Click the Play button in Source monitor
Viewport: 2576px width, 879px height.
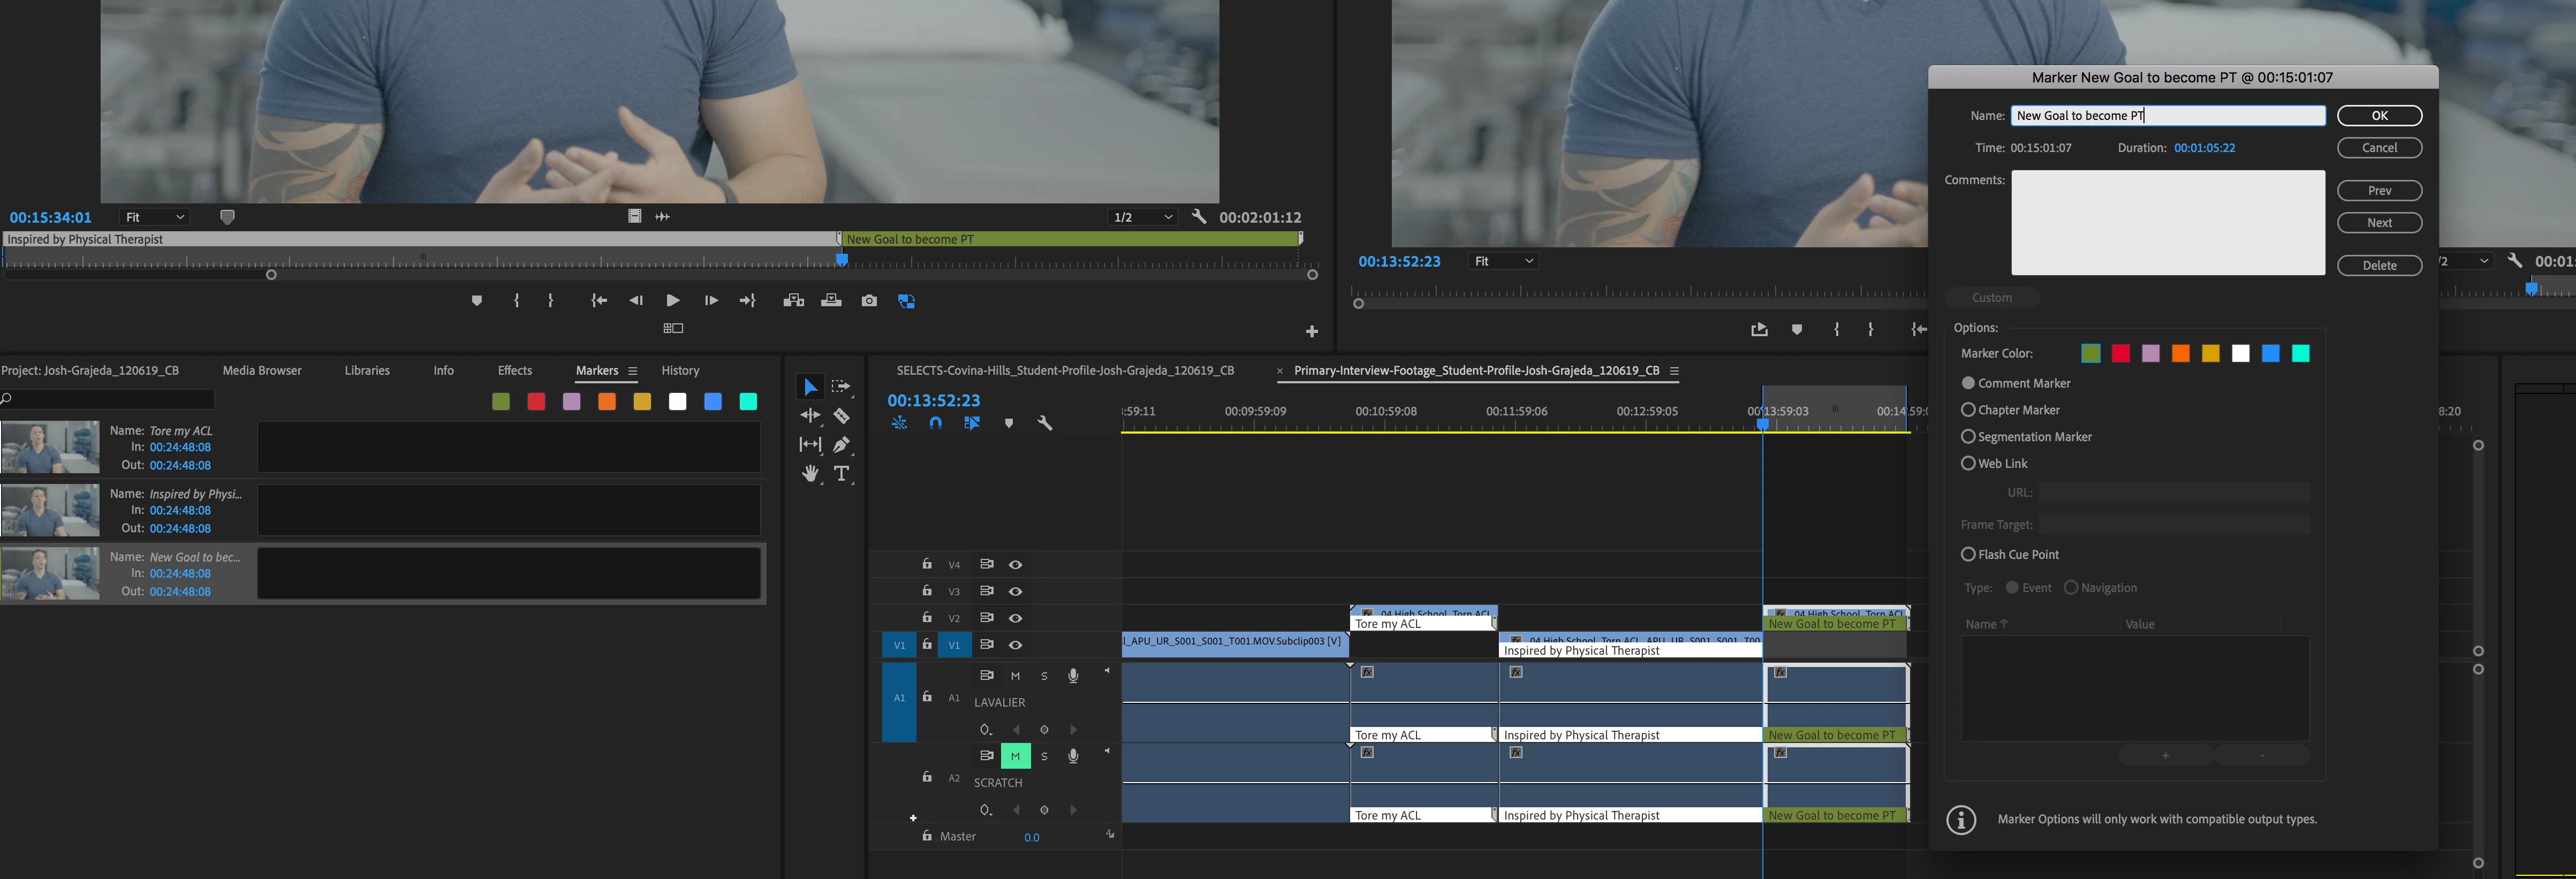click(673, 301)
